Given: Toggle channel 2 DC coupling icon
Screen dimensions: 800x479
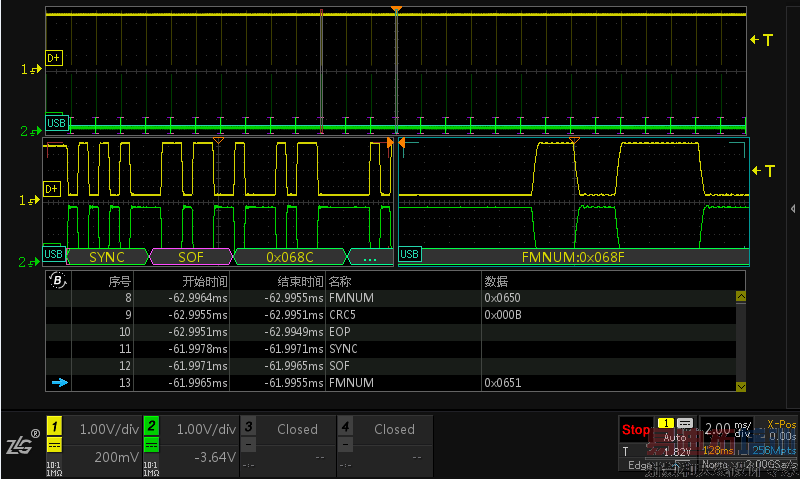Looking at the screenshot, I should (x=151, y=445).
